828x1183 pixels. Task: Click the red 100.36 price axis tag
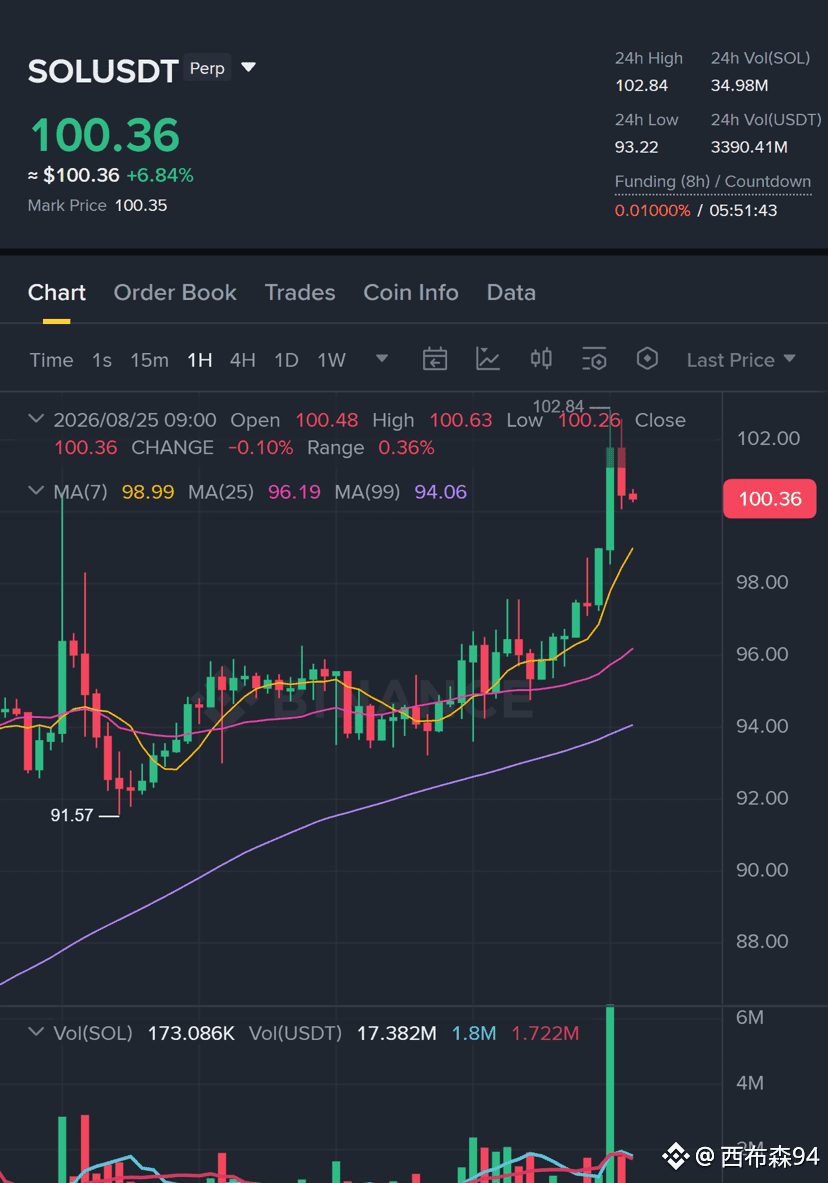coord(769,499)
